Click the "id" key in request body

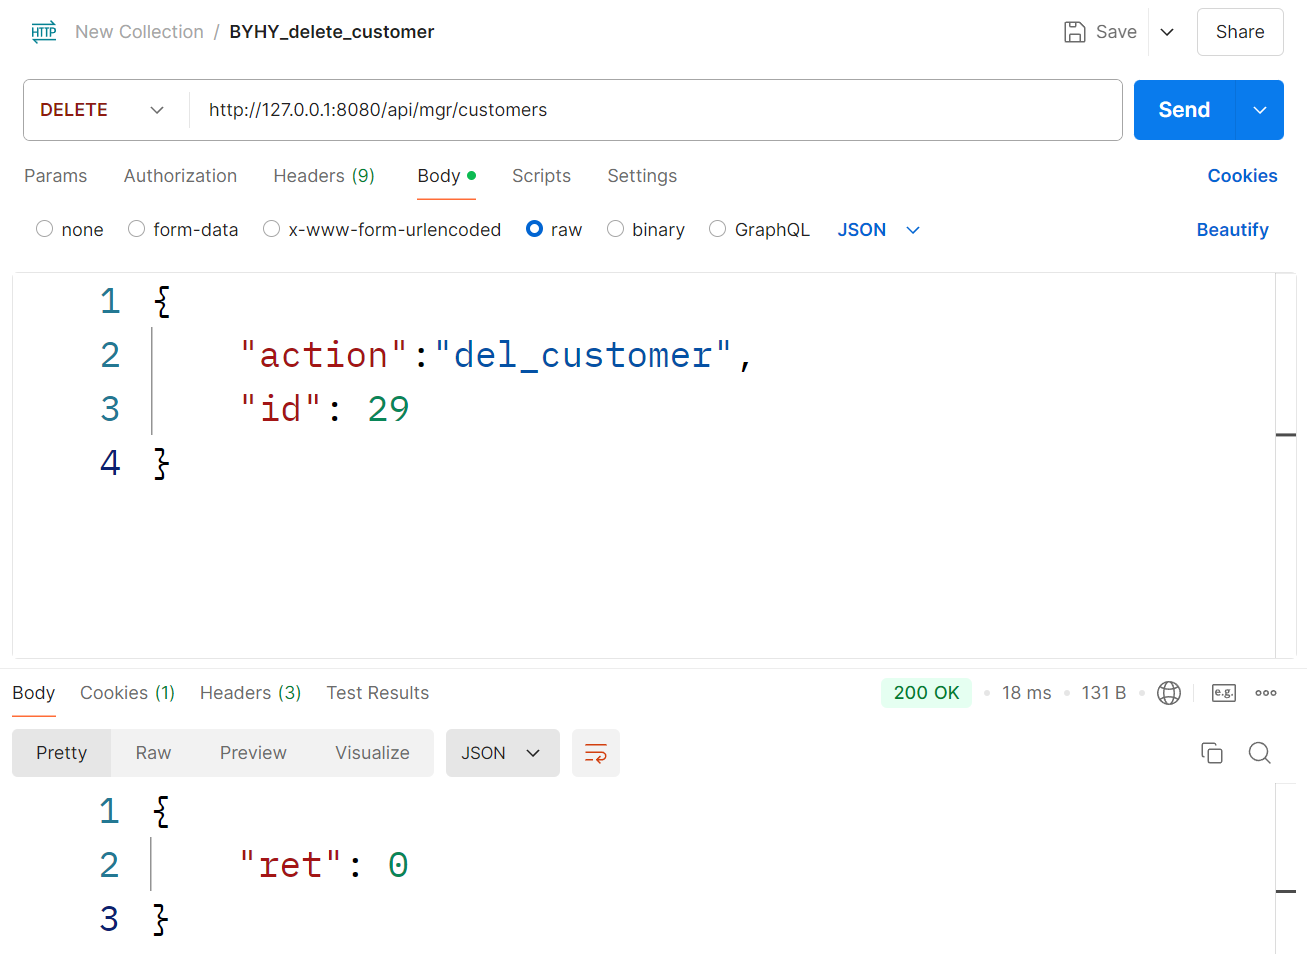281,409
